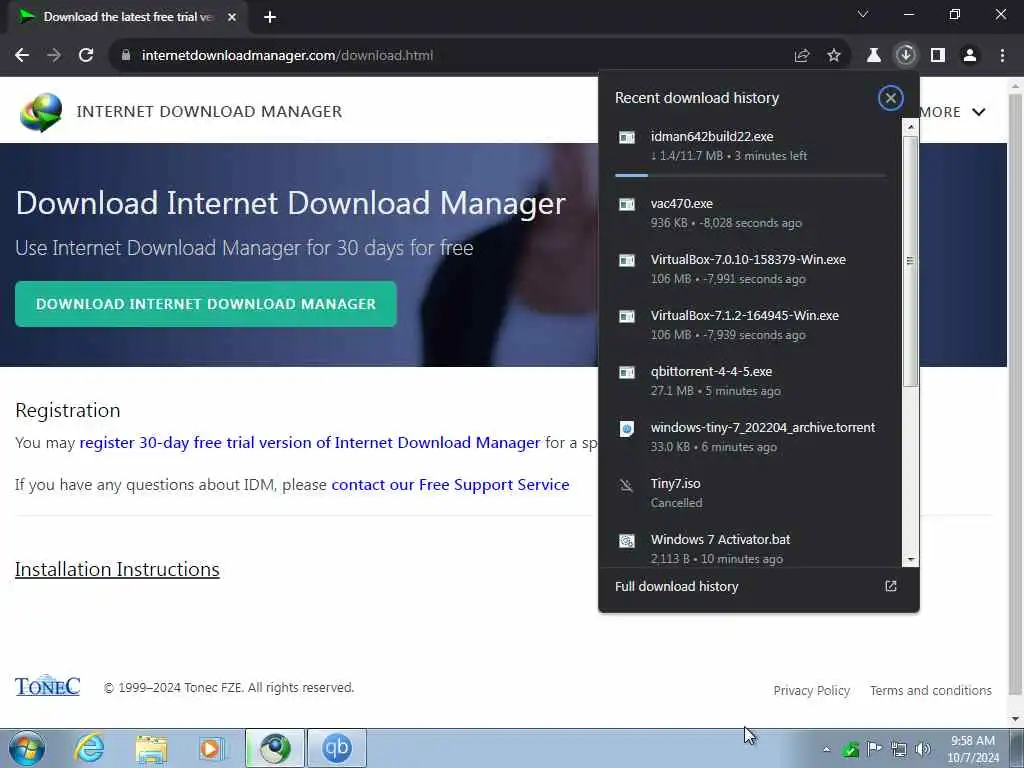The image size is (1024, 768).
Task: Open Installation Instructions link
Action: tap(117, 569)
